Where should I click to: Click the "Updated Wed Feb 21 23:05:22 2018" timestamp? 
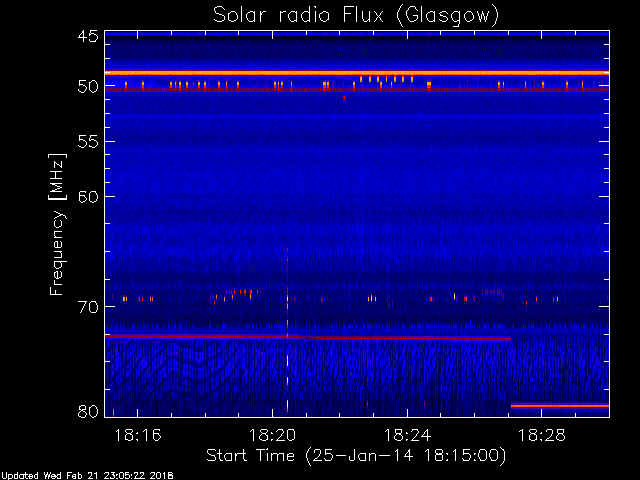(x=87, y=476)
